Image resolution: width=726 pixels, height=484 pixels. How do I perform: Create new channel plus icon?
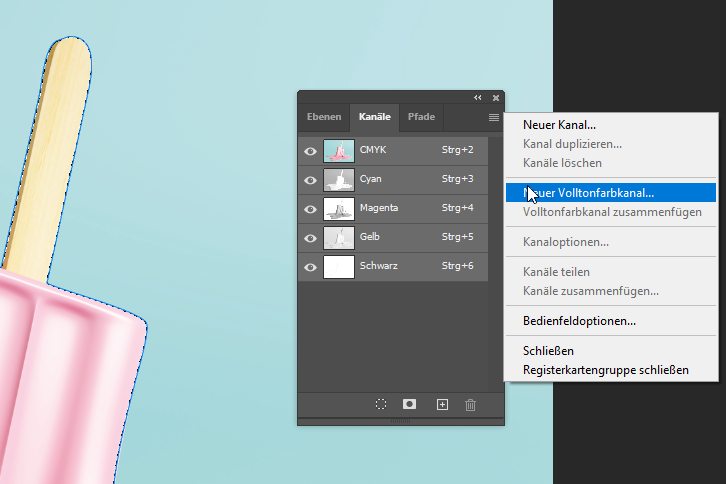442,404
